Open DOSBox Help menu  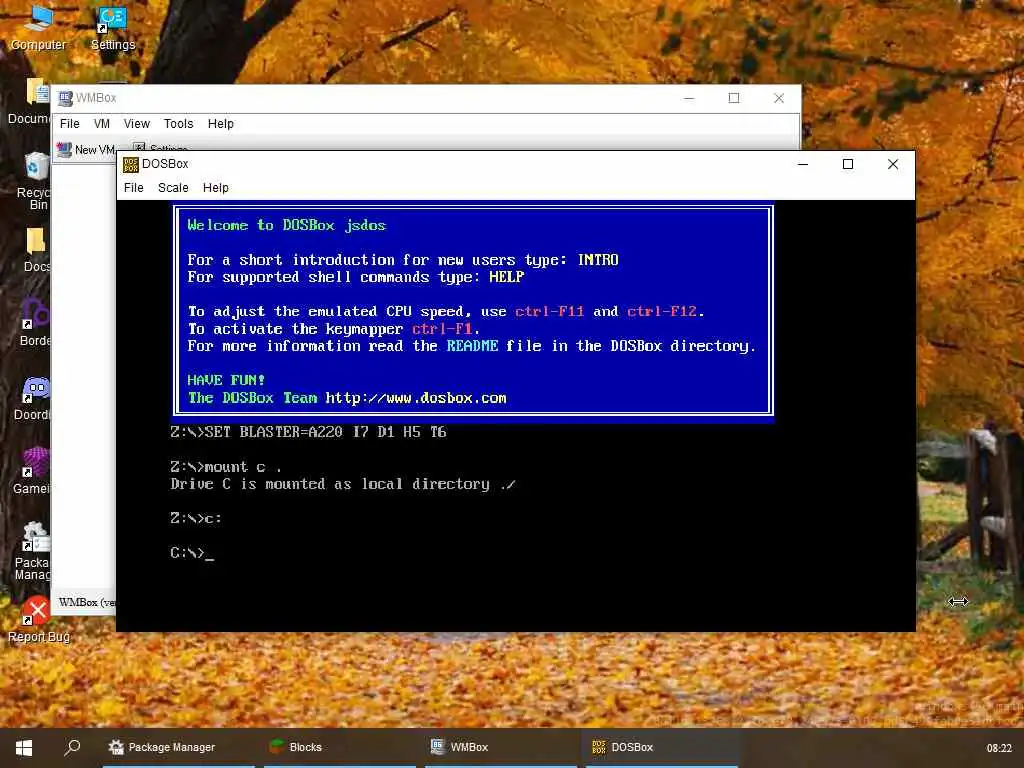(x=216, y=188)
